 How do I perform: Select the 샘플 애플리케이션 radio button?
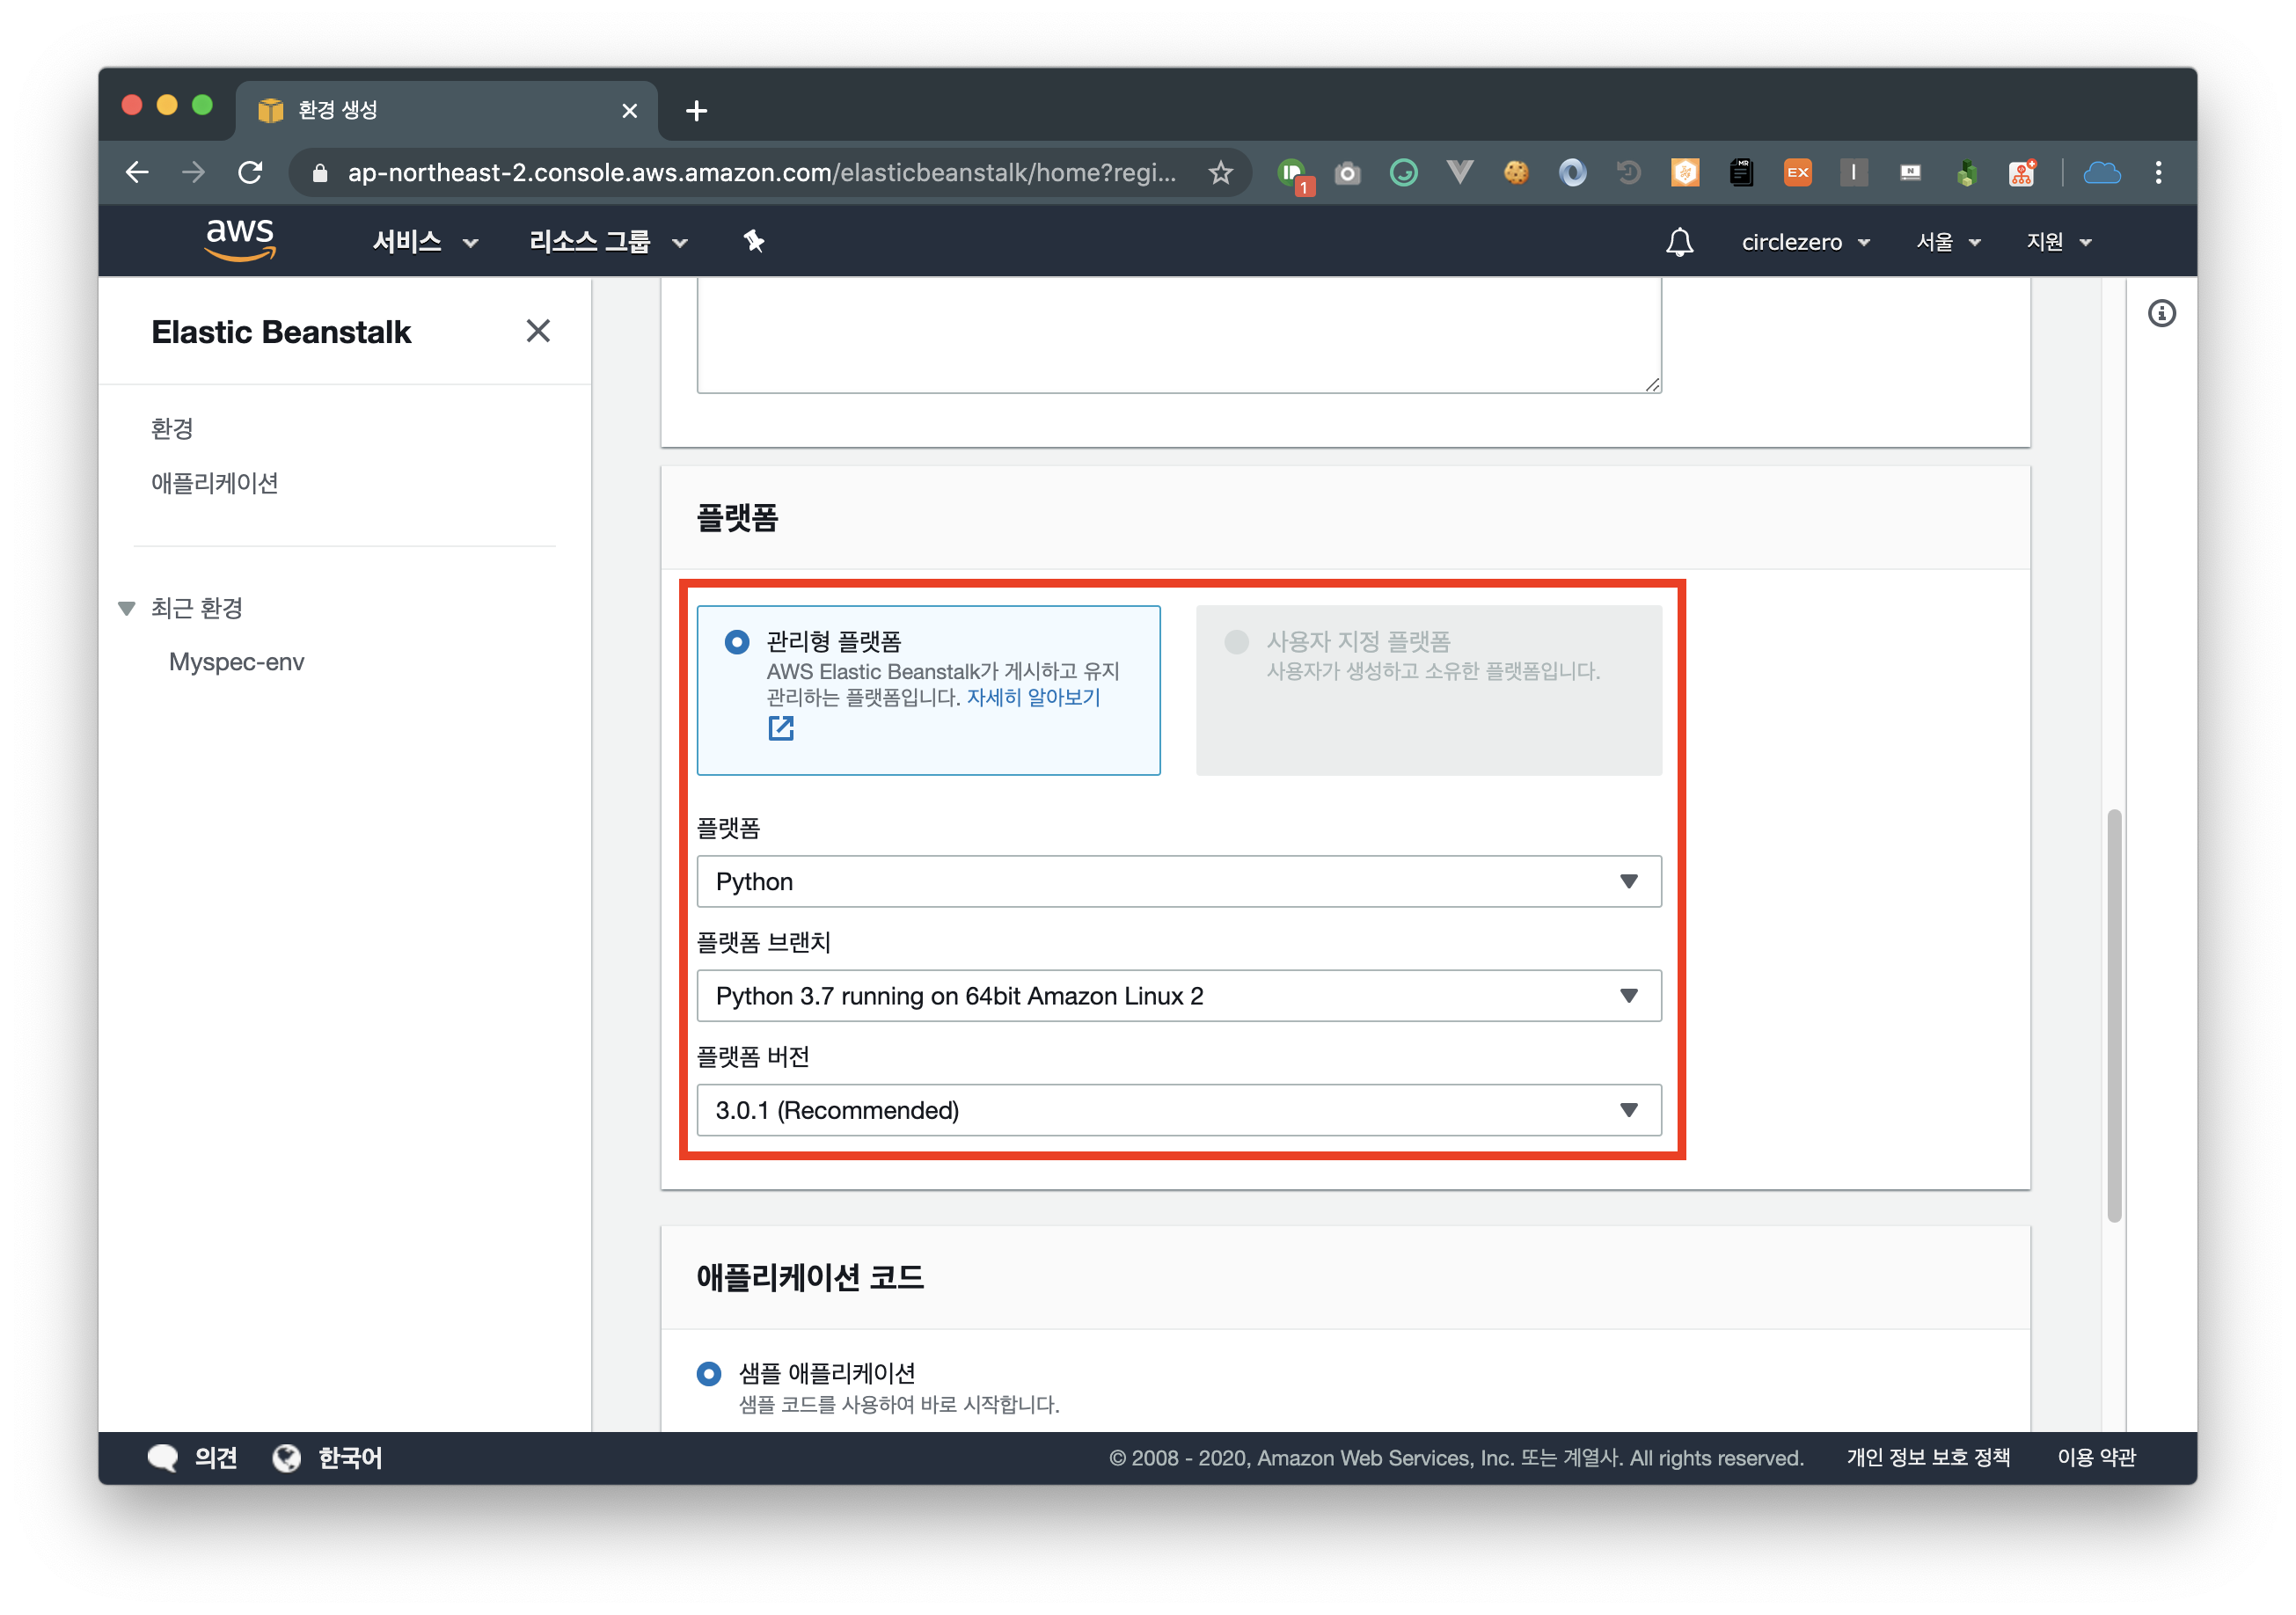point(709,1373)
